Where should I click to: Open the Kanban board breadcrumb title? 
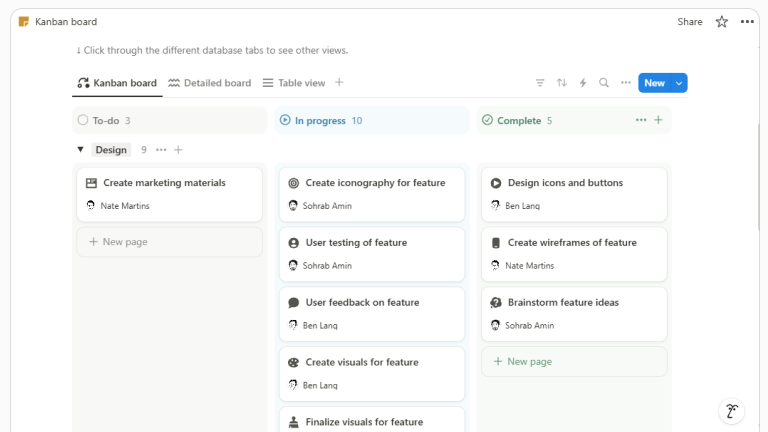[66, 22]
